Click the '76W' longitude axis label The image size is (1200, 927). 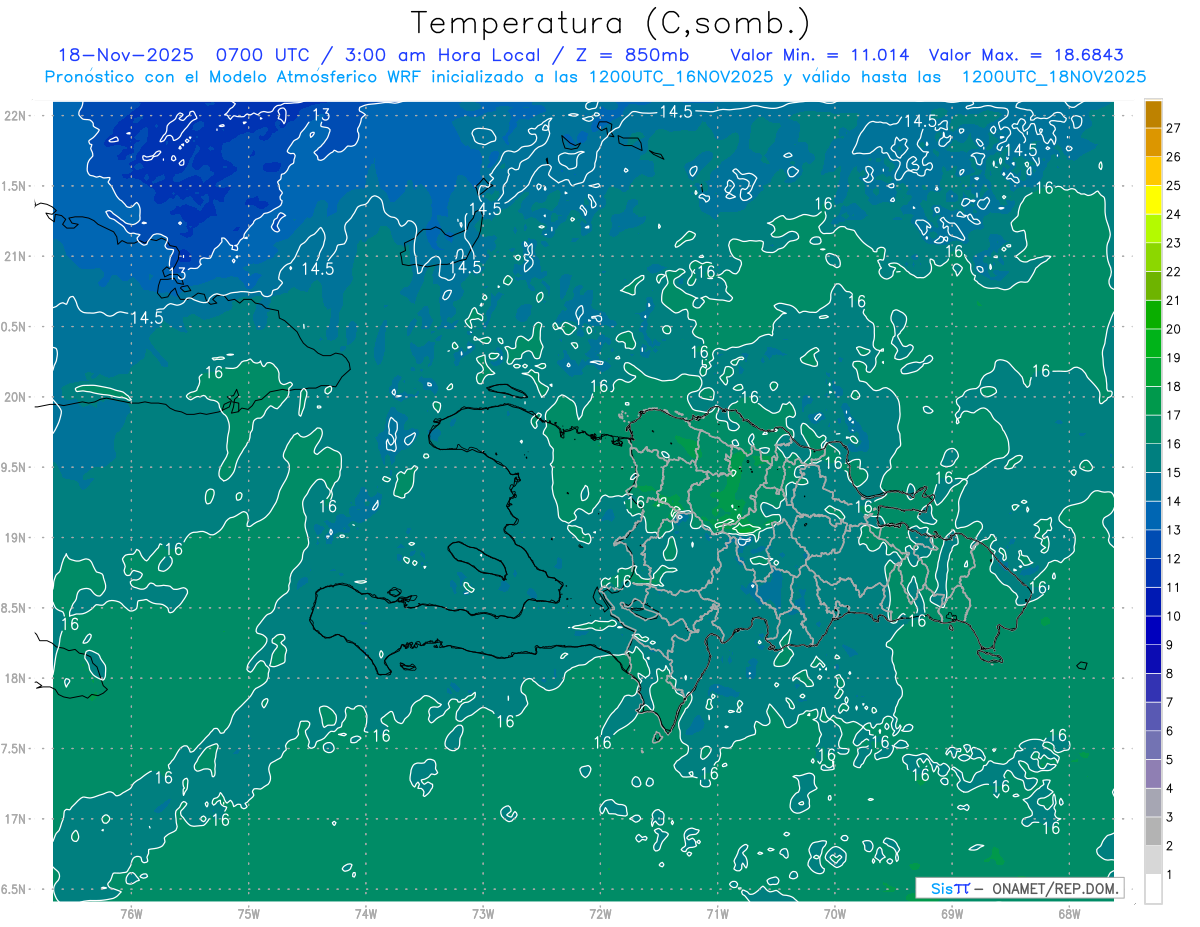(131, 914)
